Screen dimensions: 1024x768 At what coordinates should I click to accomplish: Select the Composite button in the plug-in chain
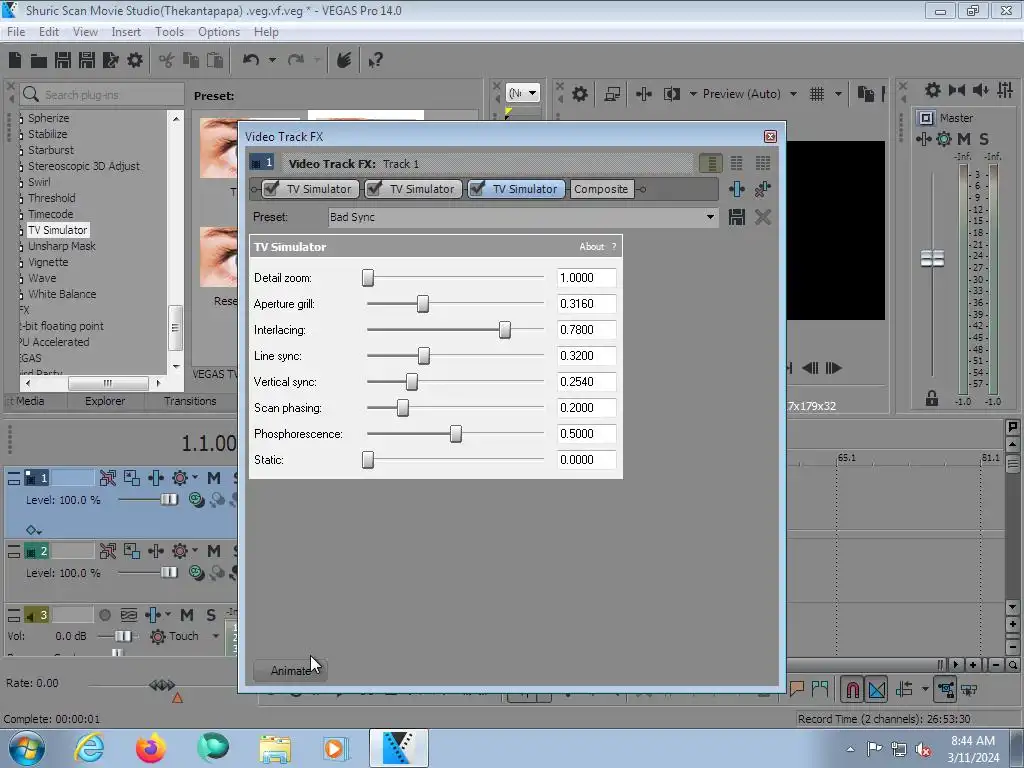pos(601,189)
